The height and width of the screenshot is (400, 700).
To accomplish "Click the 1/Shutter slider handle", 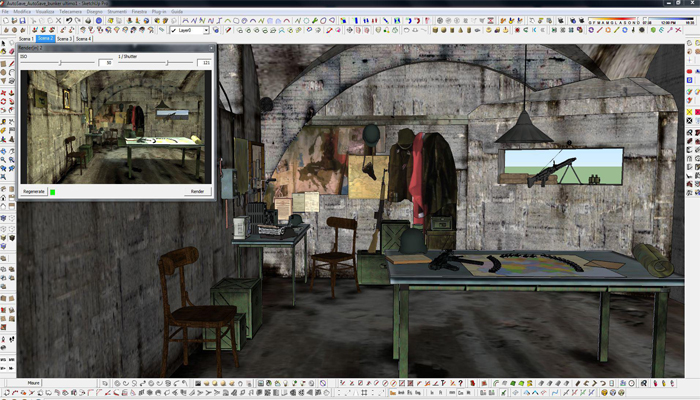I will click(x=166, y=62).
